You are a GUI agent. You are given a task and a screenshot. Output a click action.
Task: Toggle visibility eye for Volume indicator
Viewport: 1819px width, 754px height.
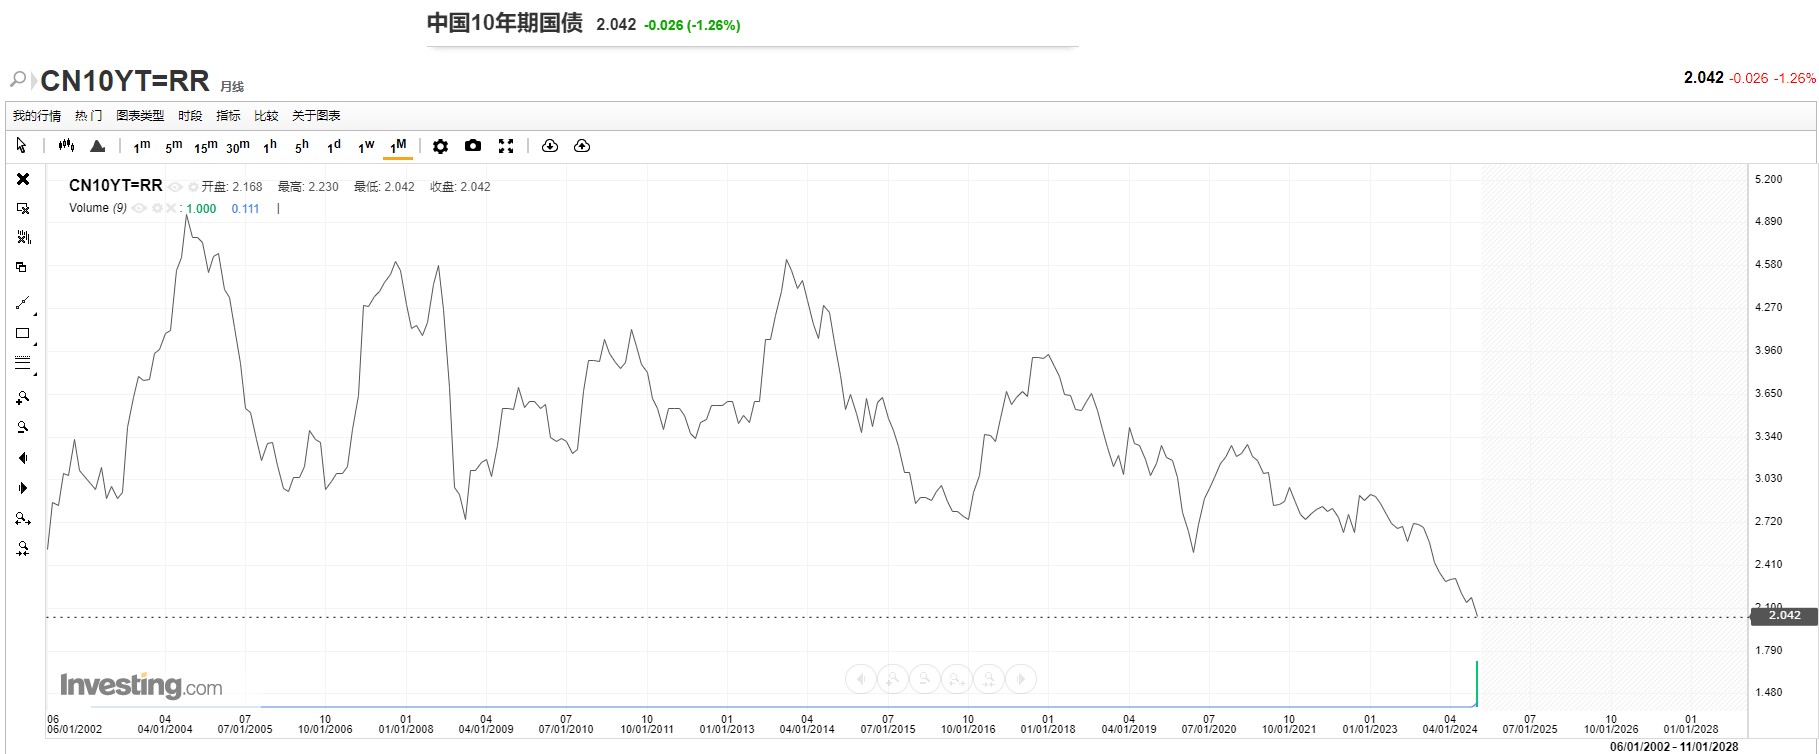coord(140,209)
